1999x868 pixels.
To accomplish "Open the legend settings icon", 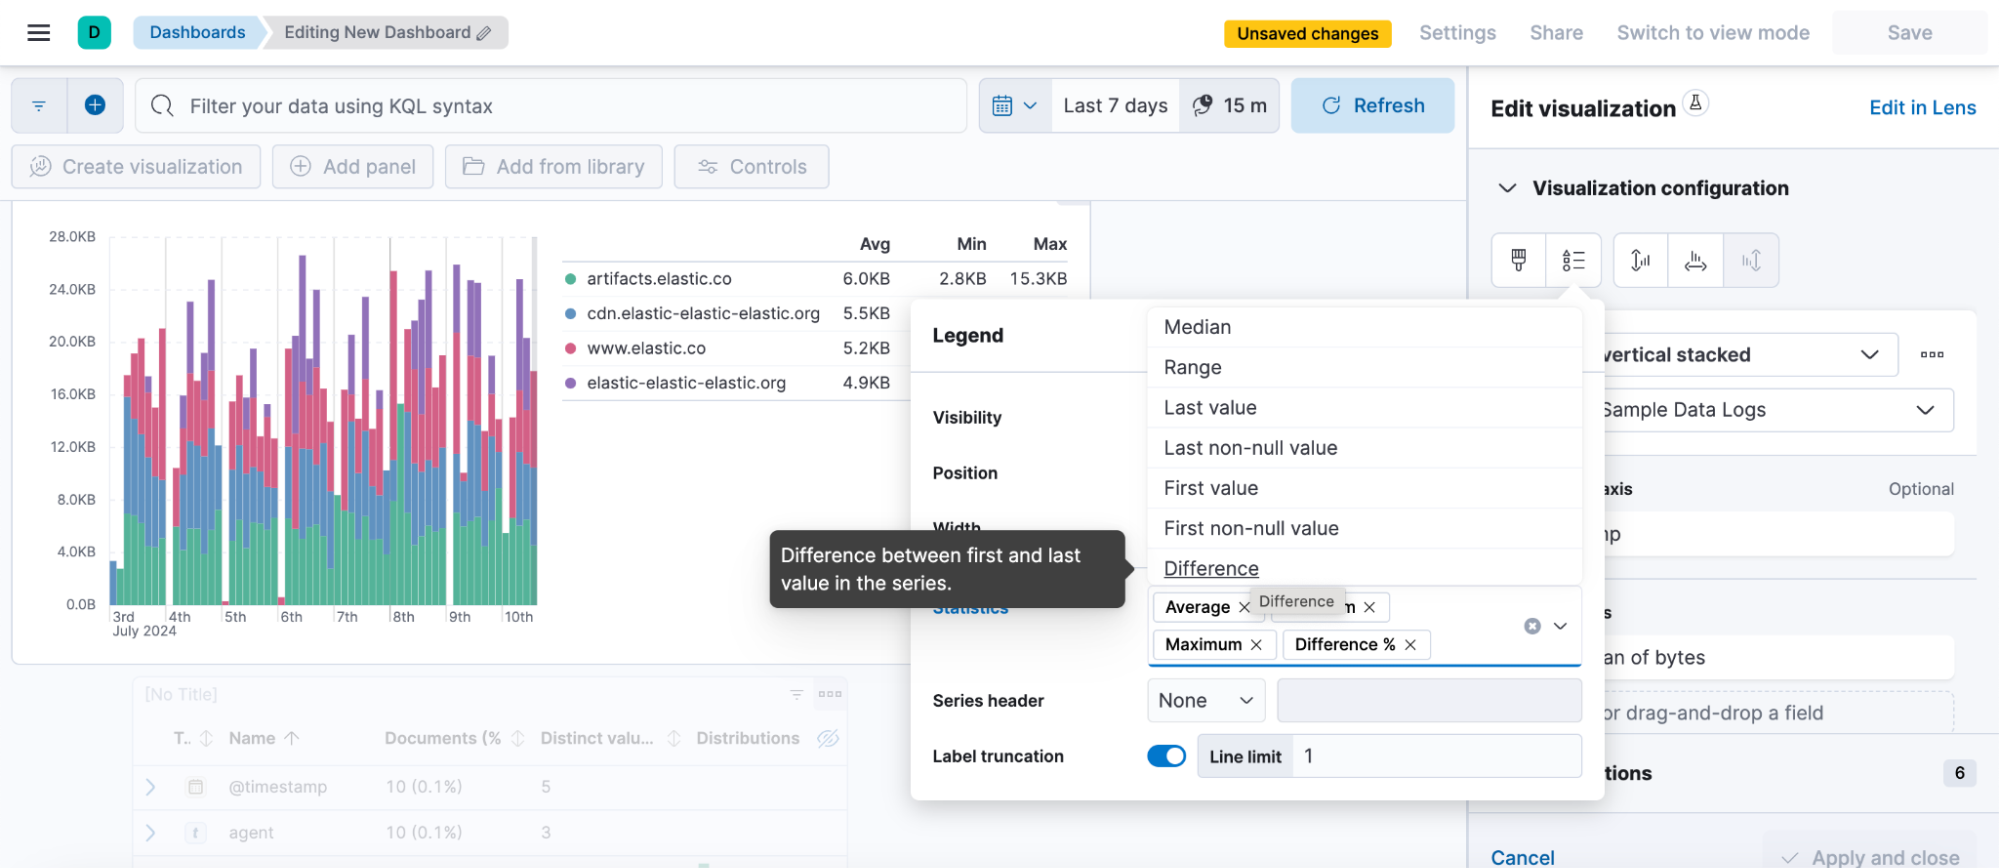I will (1573, 261).
